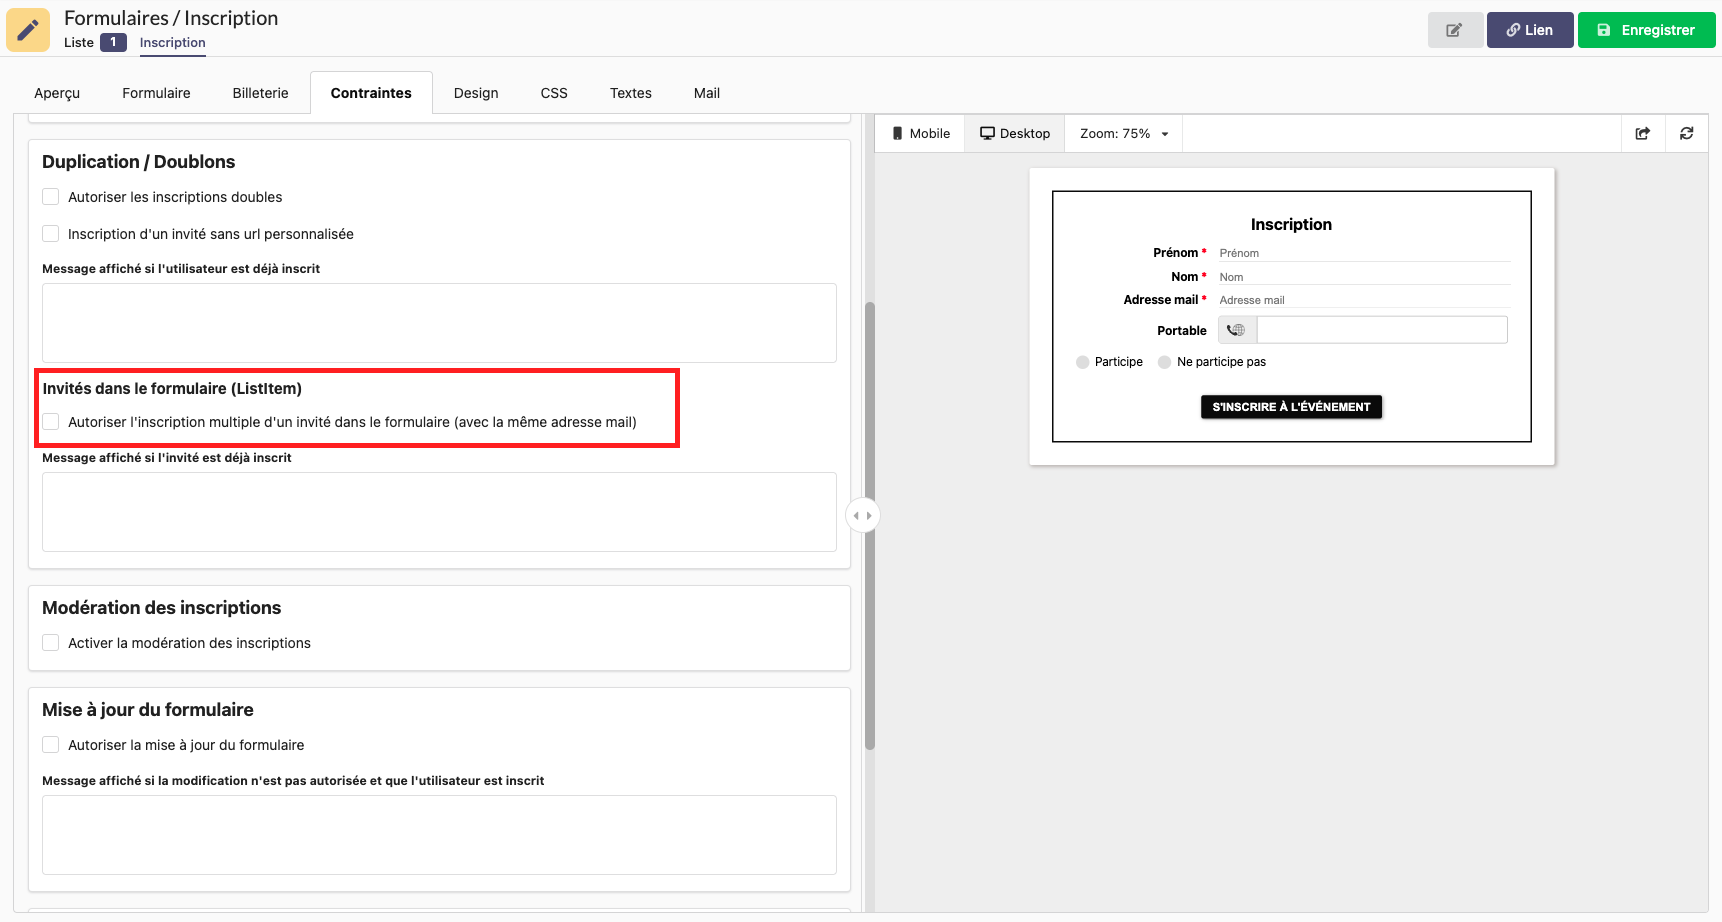Image resolution: width=1722 pixels, height=922 pixels.
Task: Switch preview to Mobile
Action: point(920,133)
